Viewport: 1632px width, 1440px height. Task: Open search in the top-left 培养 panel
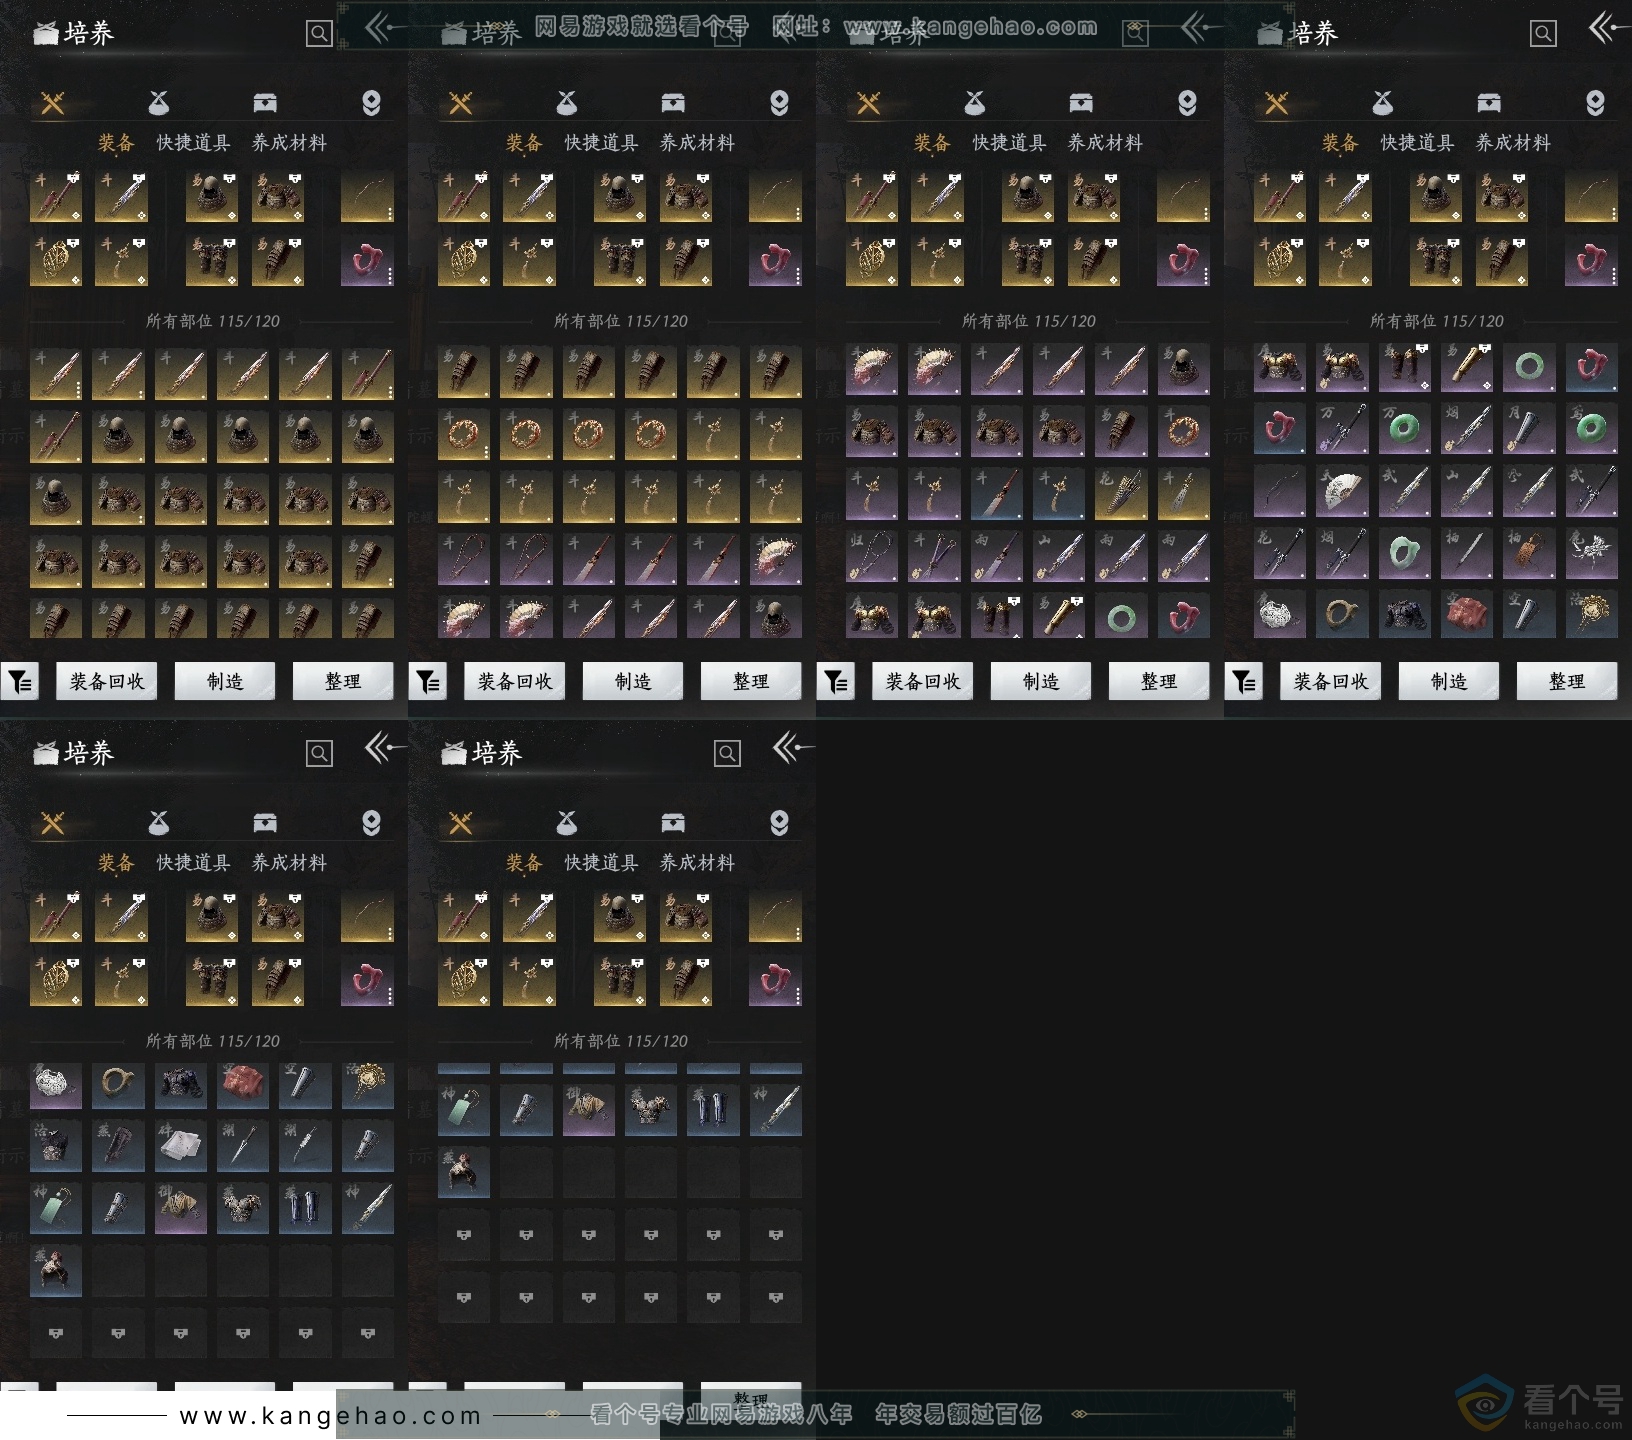(x=319, y=34)
